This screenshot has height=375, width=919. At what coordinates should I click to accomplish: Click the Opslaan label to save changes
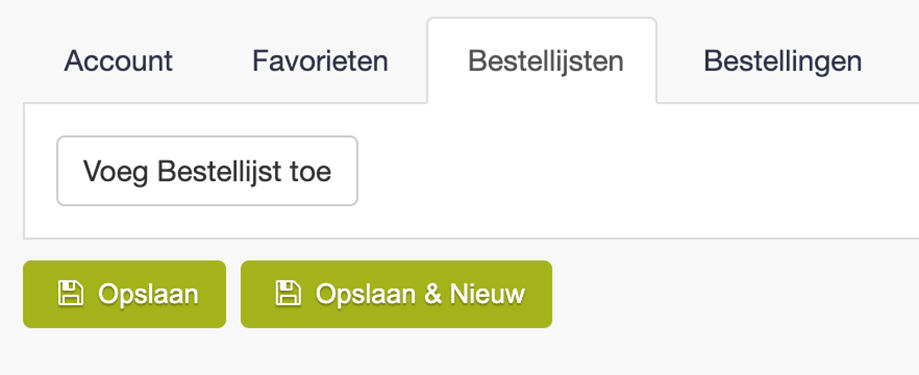pyautogui.click(x=148, y=295)
